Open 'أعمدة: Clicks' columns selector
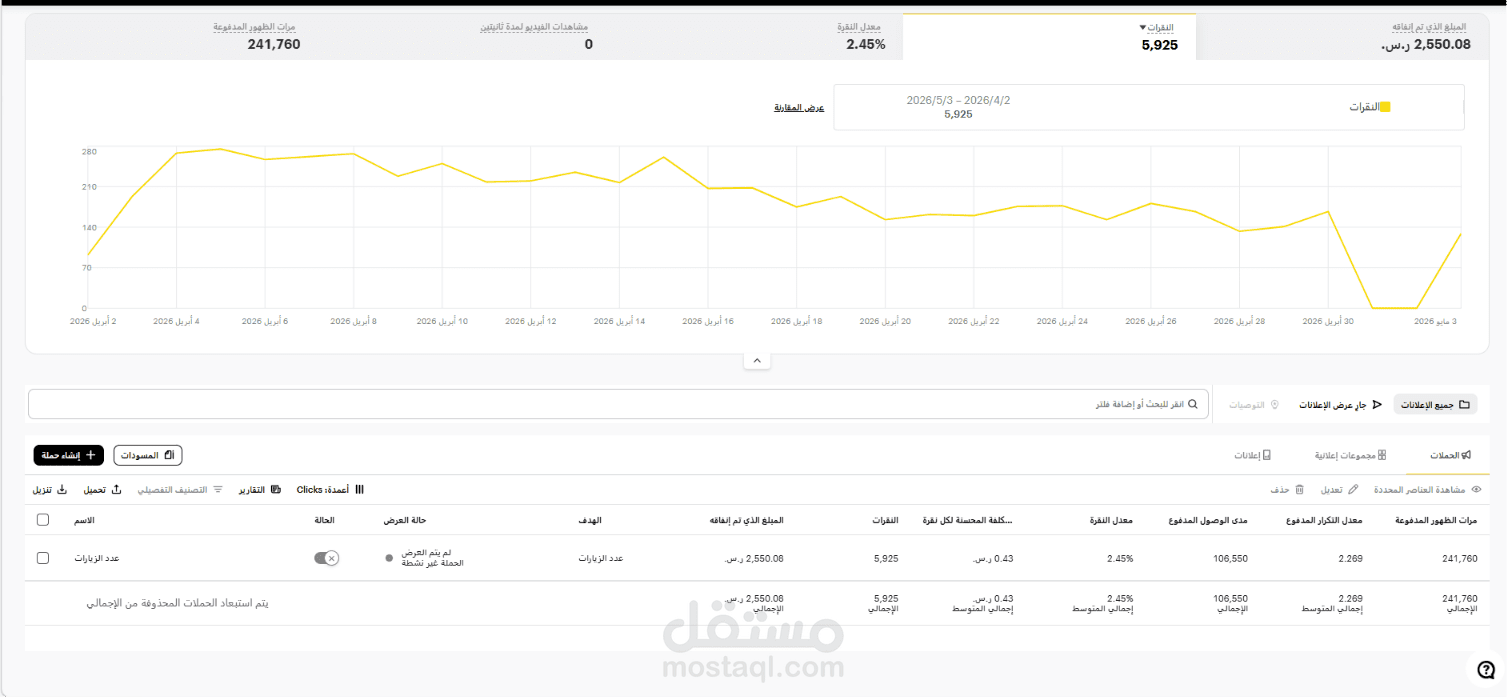Image resolution: width=1507 pixels, height=697 pixels. pyautogui.click(x=330, y=489)
